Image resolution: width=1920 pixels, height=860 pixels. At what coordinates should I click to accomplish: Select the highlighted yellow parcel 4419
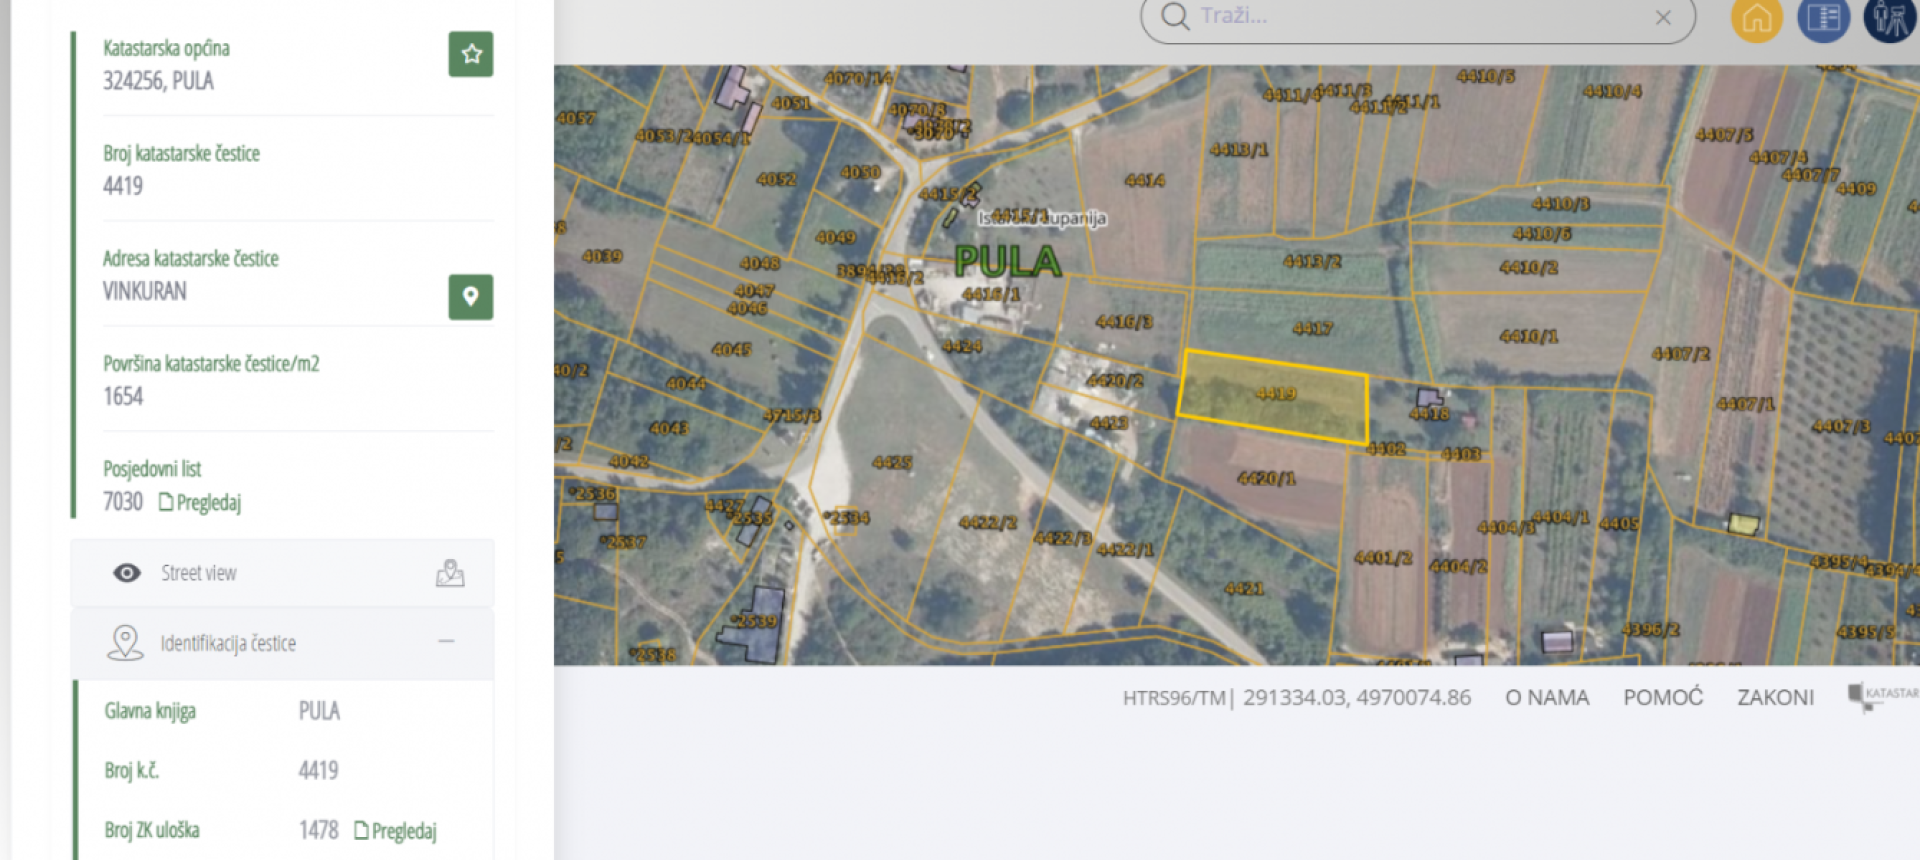(1275, 397)
